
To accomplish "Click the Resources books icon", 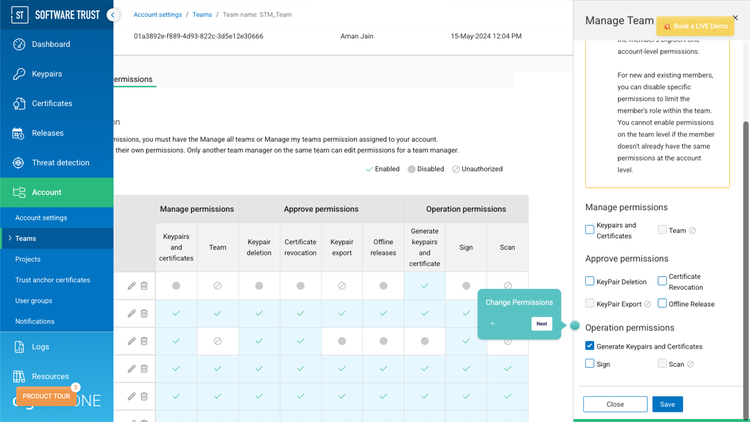I will click(x=19, y=377).
